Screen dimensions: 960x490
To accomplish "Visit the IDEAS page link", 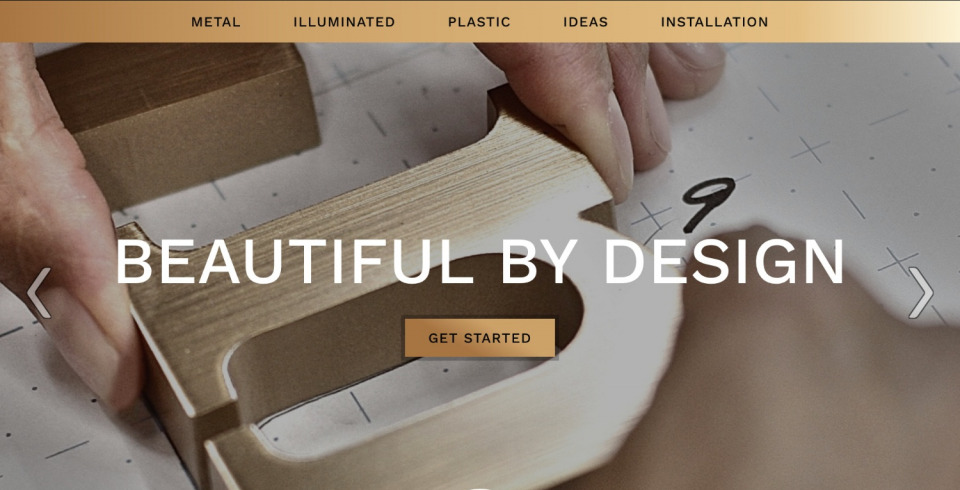I will pyautogui.click(x=585, y=22).
